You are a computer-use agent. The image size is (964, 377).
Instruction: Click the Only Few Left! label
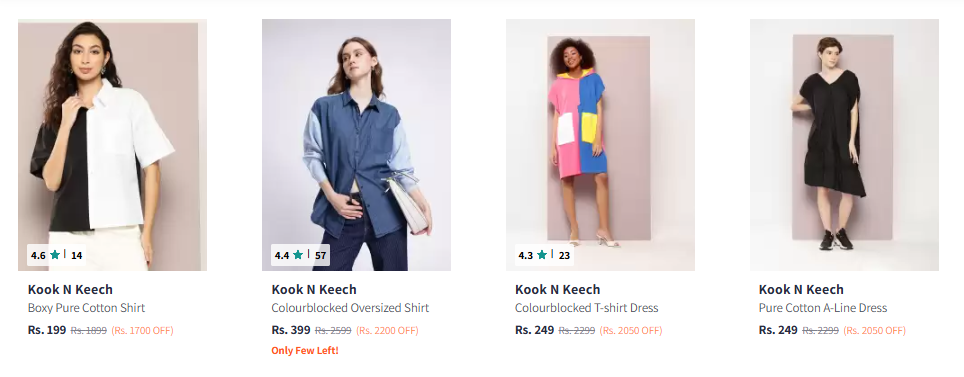click(305, 351)
